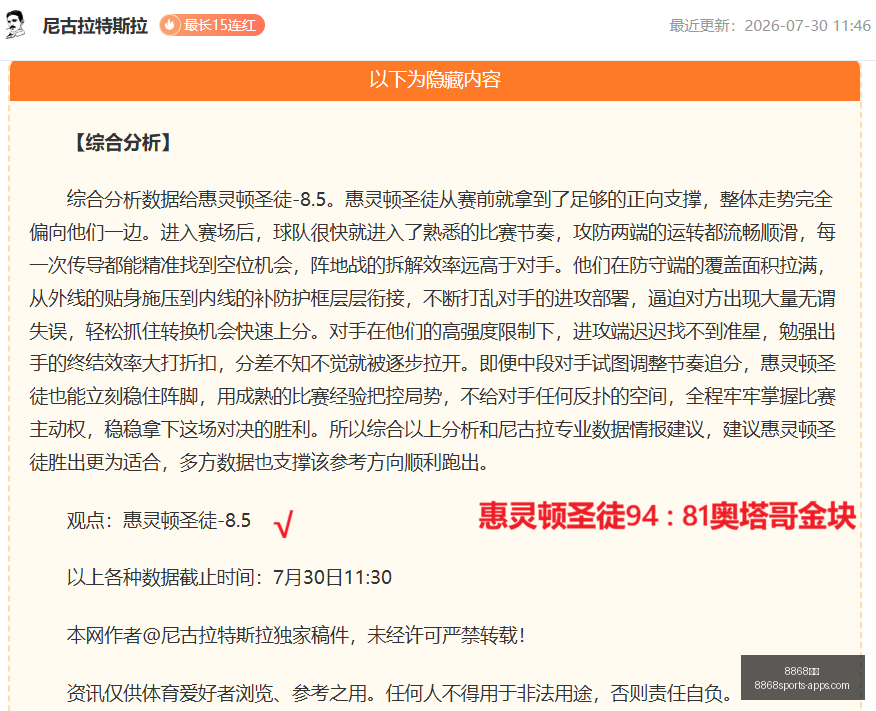Screen dimensions: 876x711
Task: Open the author name 尼古拉特斯拉
Action: pos(95,26)
